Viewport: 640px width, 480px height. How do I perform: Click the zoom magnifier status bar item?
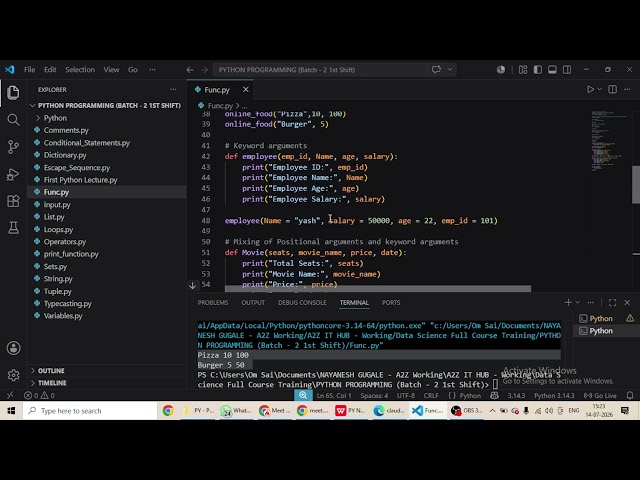tap(303, 395)
